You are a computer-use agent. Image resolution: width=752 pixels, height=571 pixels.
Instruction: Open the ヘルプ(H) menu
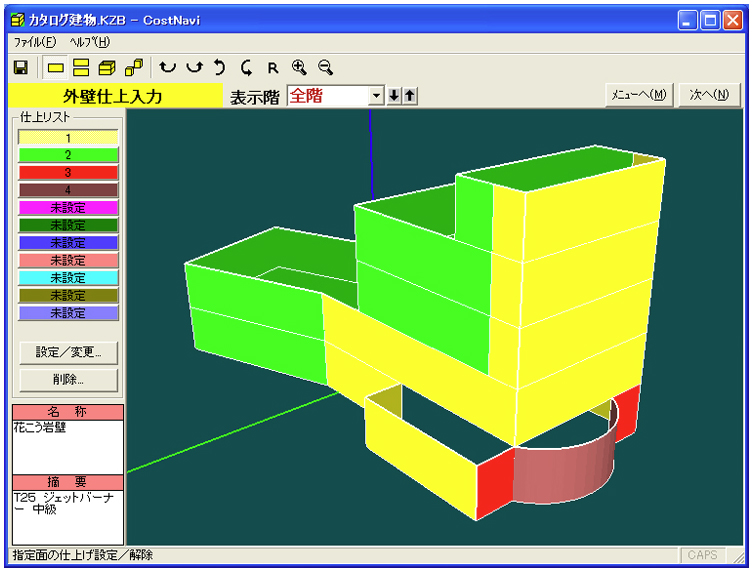[89, 42]
